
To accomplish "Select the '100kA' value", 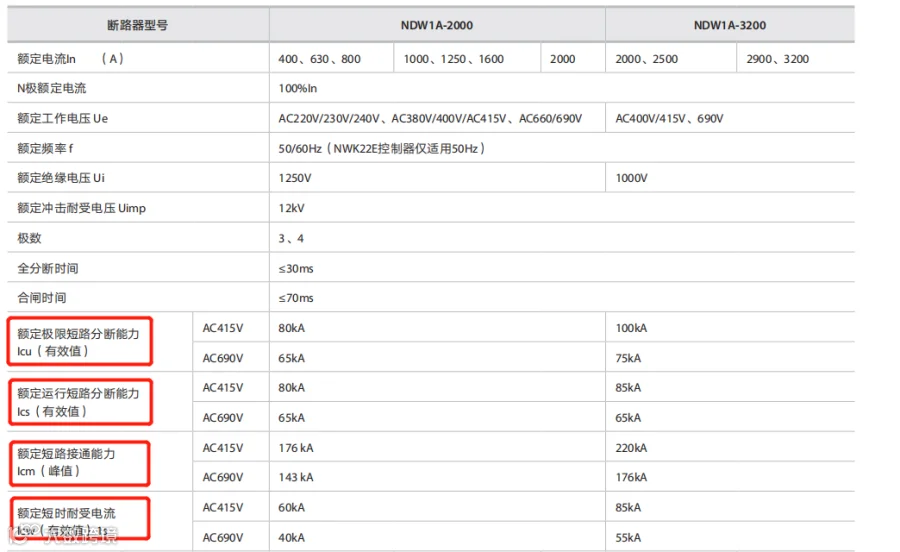I will (x=631, y=328).
